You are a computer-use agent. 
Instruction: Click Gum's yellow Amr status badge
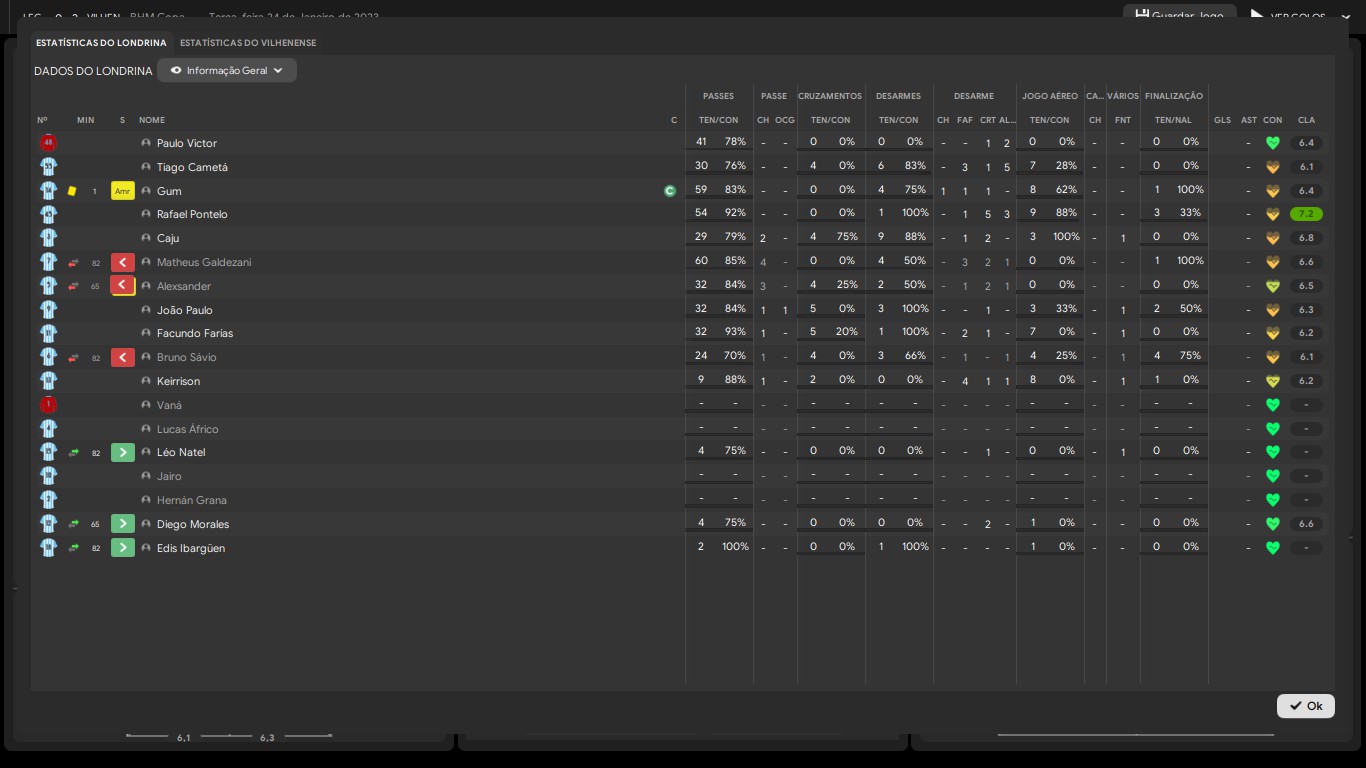[123, 191]
